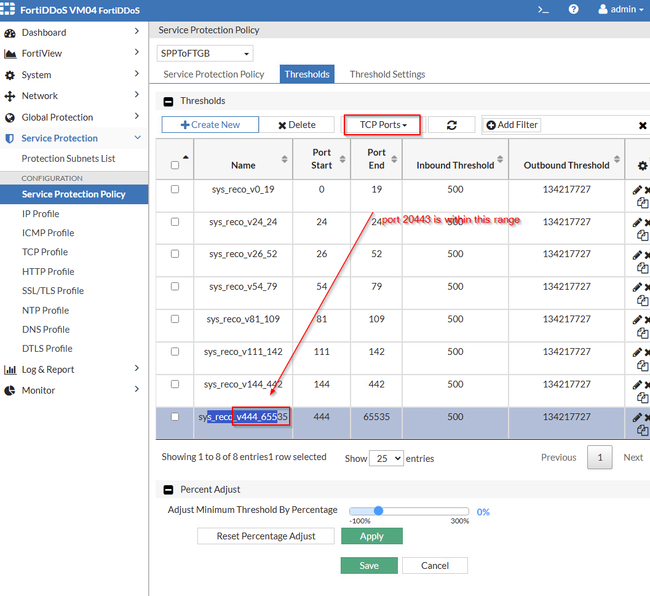Edit the sys_reco_v0_19 row with pencil icon
This screenshot has width=650, height=596.
[x=637, y=189]
